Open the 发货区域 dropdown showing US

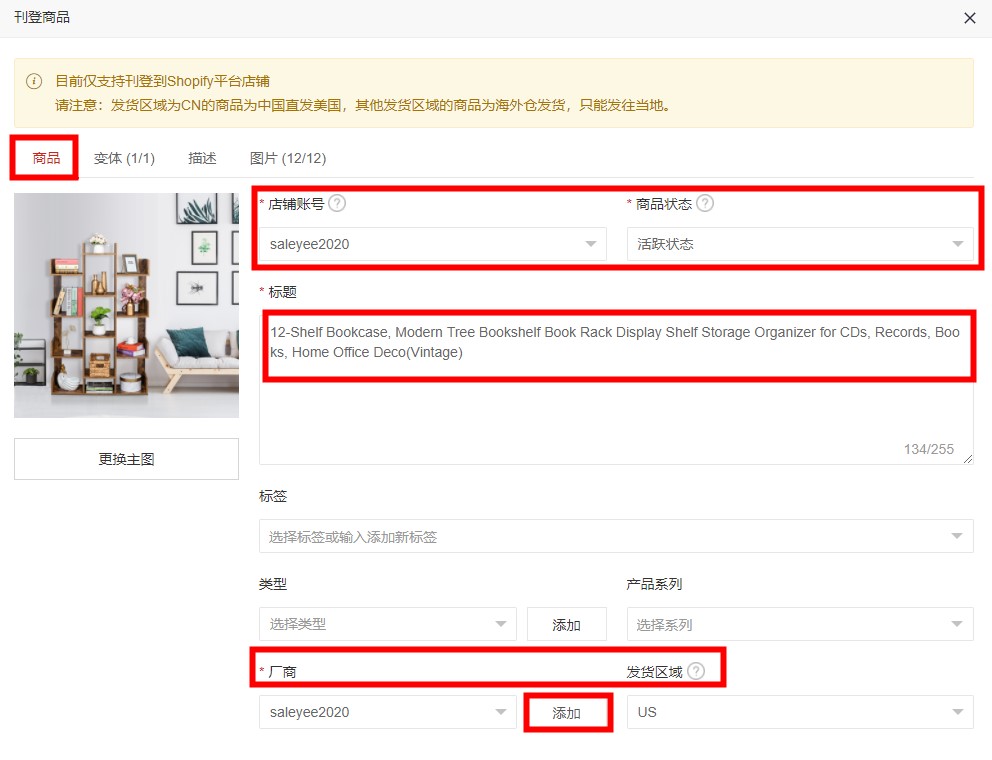coord(800,712)
